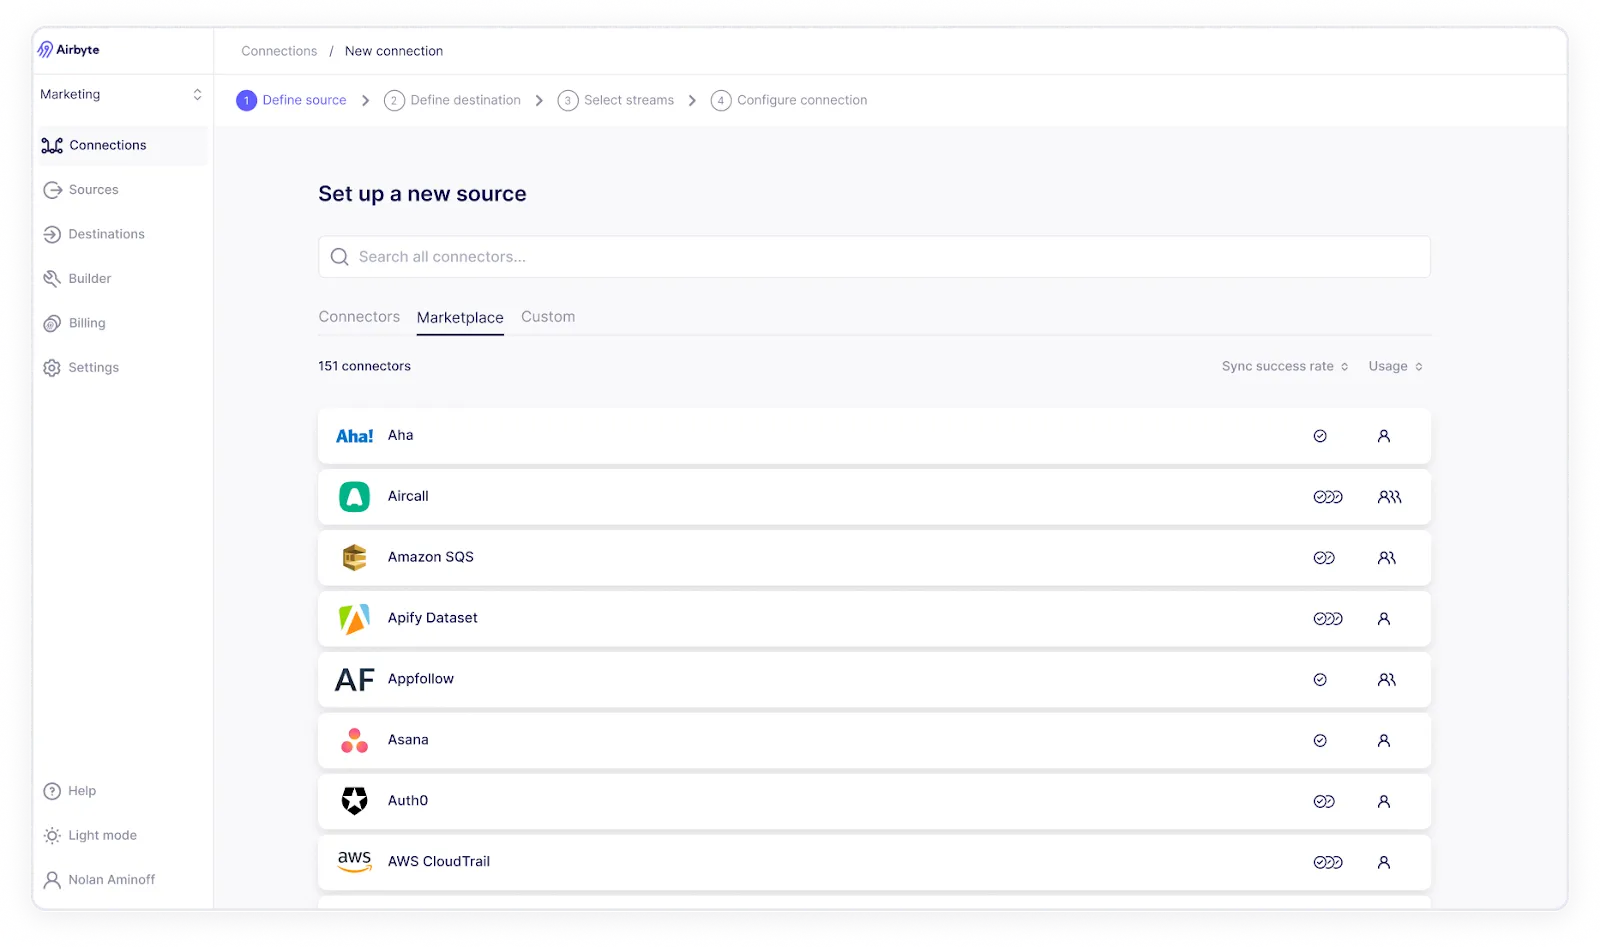This screenshot has height=947, width=1600.
Task: Click the AWS CloudTrail aws logo
Action: pyautogui.click(x=354, y=862)
